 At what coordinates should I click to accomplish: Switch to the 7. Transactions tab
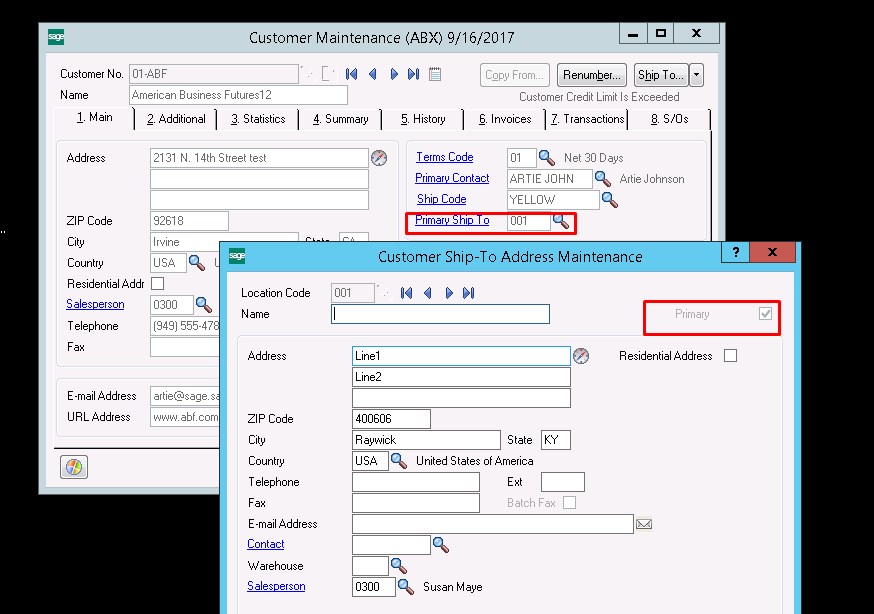[587, 119]
